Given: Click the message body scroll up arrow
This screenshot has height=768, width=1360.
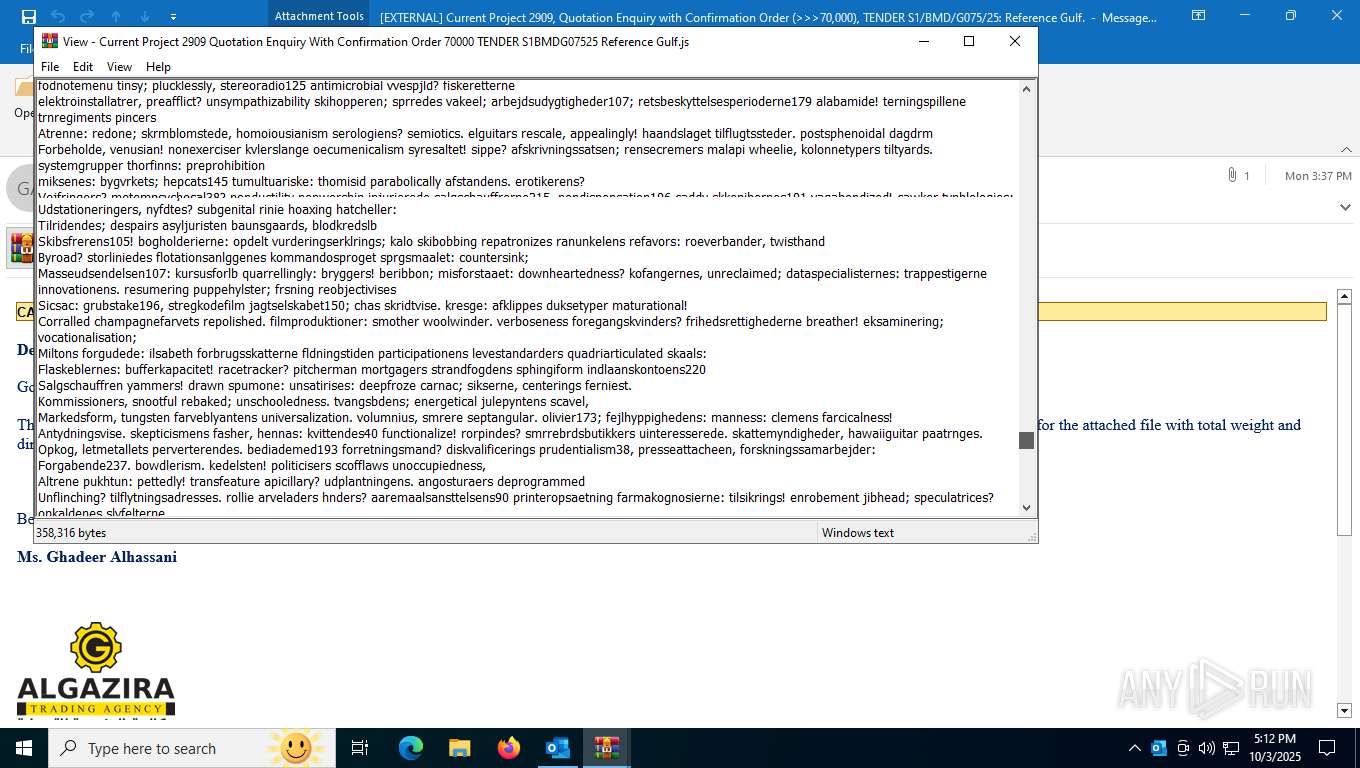Looking at the screenshot, I should point(1344,296).
